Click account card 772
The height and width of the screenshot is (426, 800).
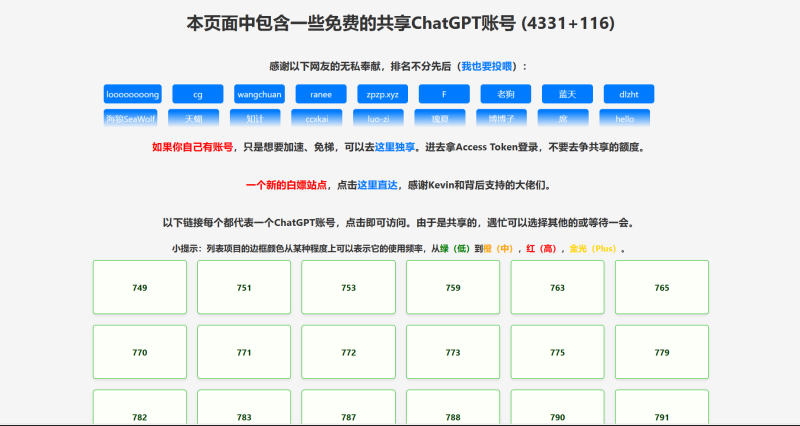click(348, 352)
